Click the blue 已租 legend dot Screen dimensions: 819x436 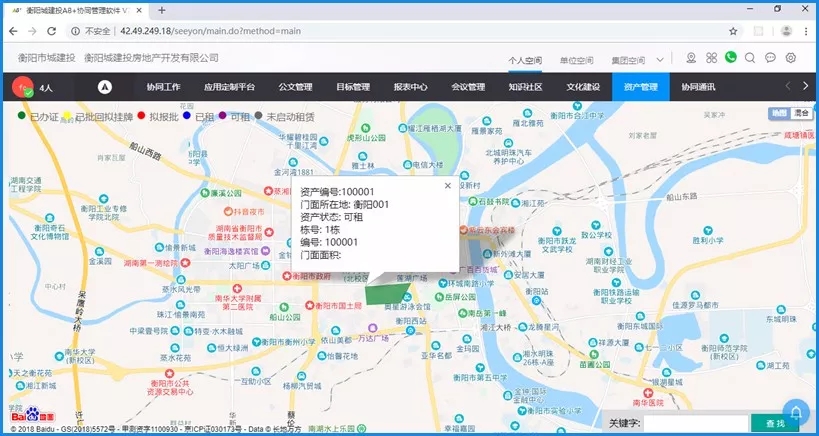(x=187, y=115)
